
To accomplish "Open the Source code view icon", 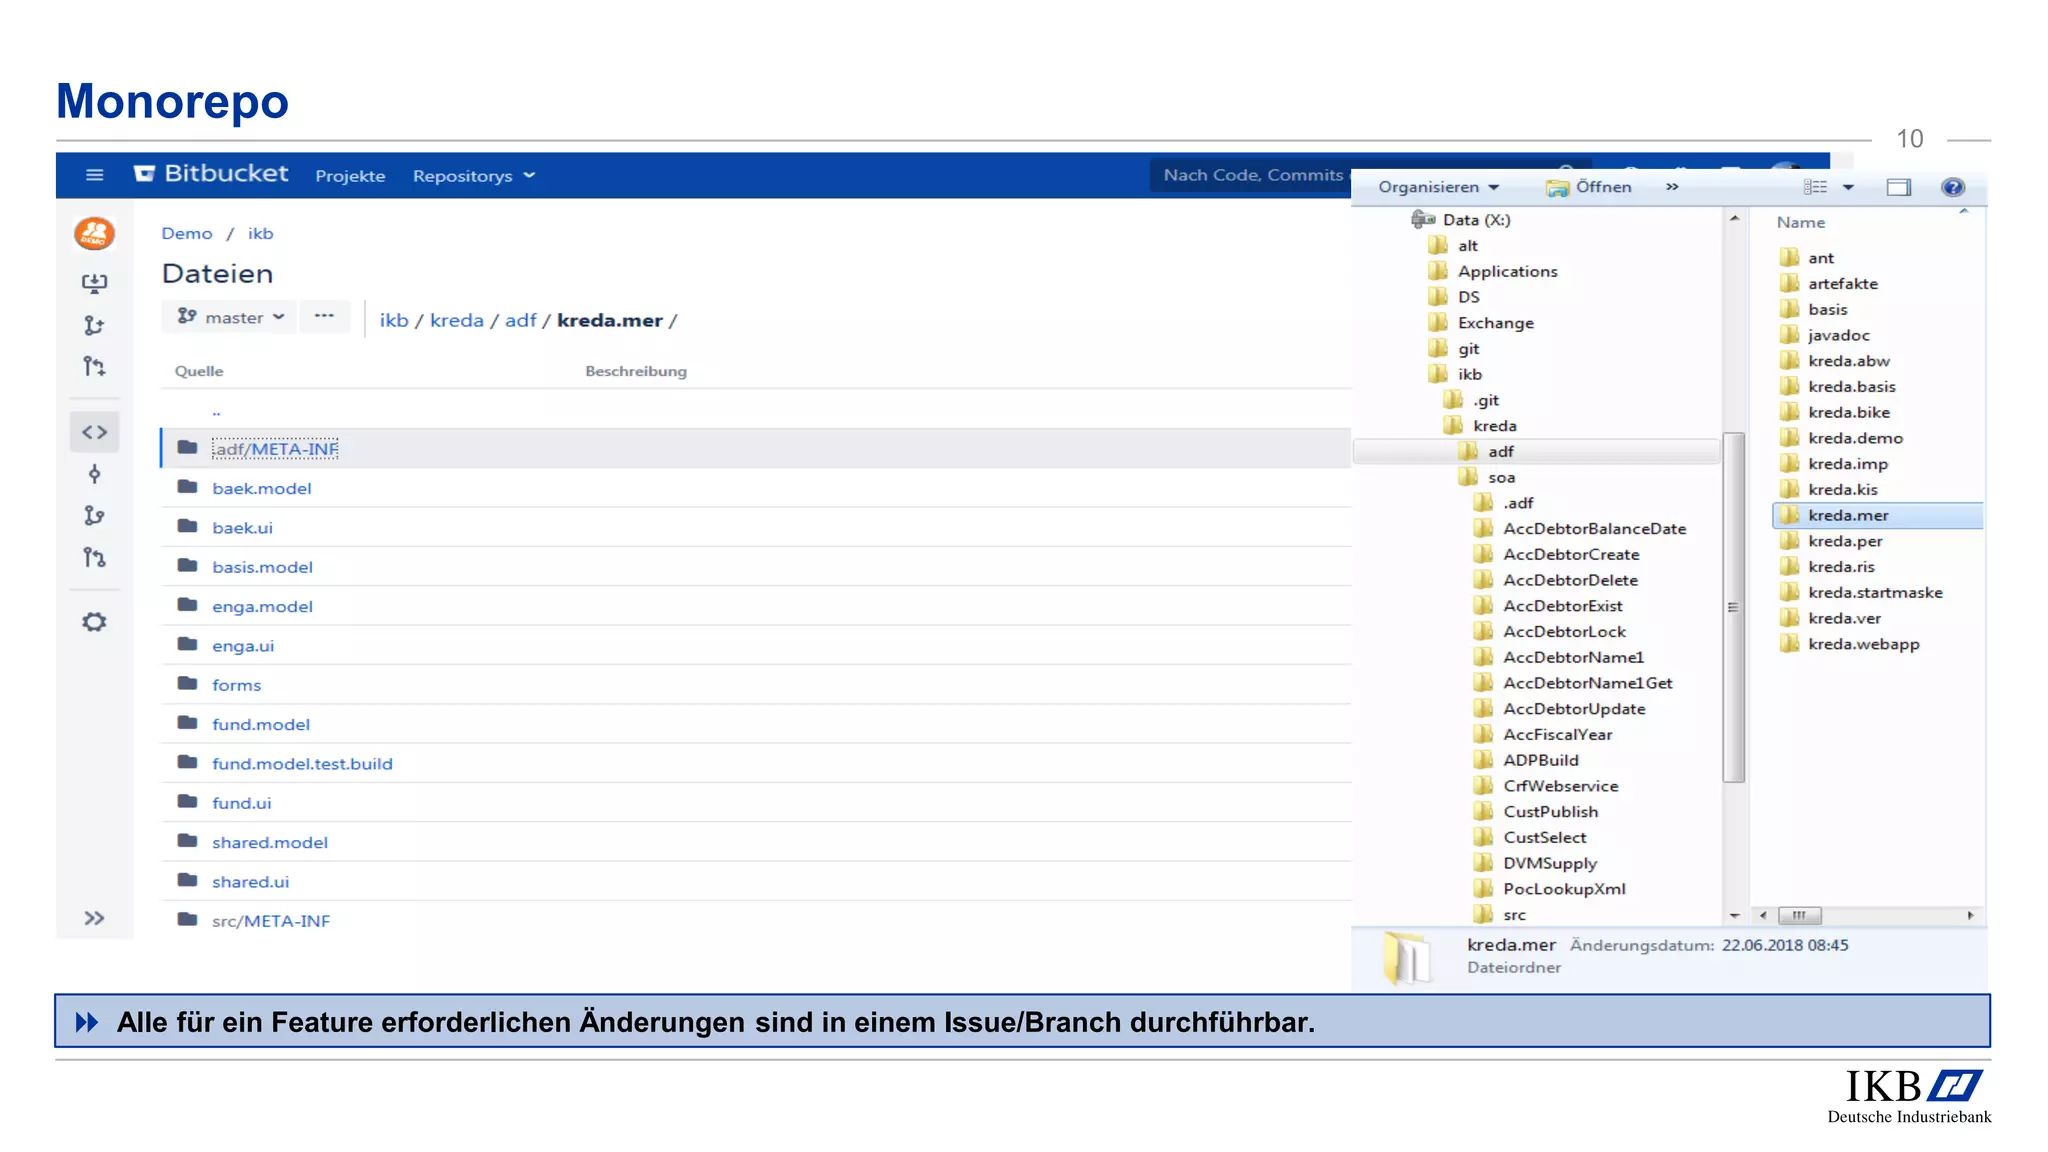I will [x=95, y=432].
